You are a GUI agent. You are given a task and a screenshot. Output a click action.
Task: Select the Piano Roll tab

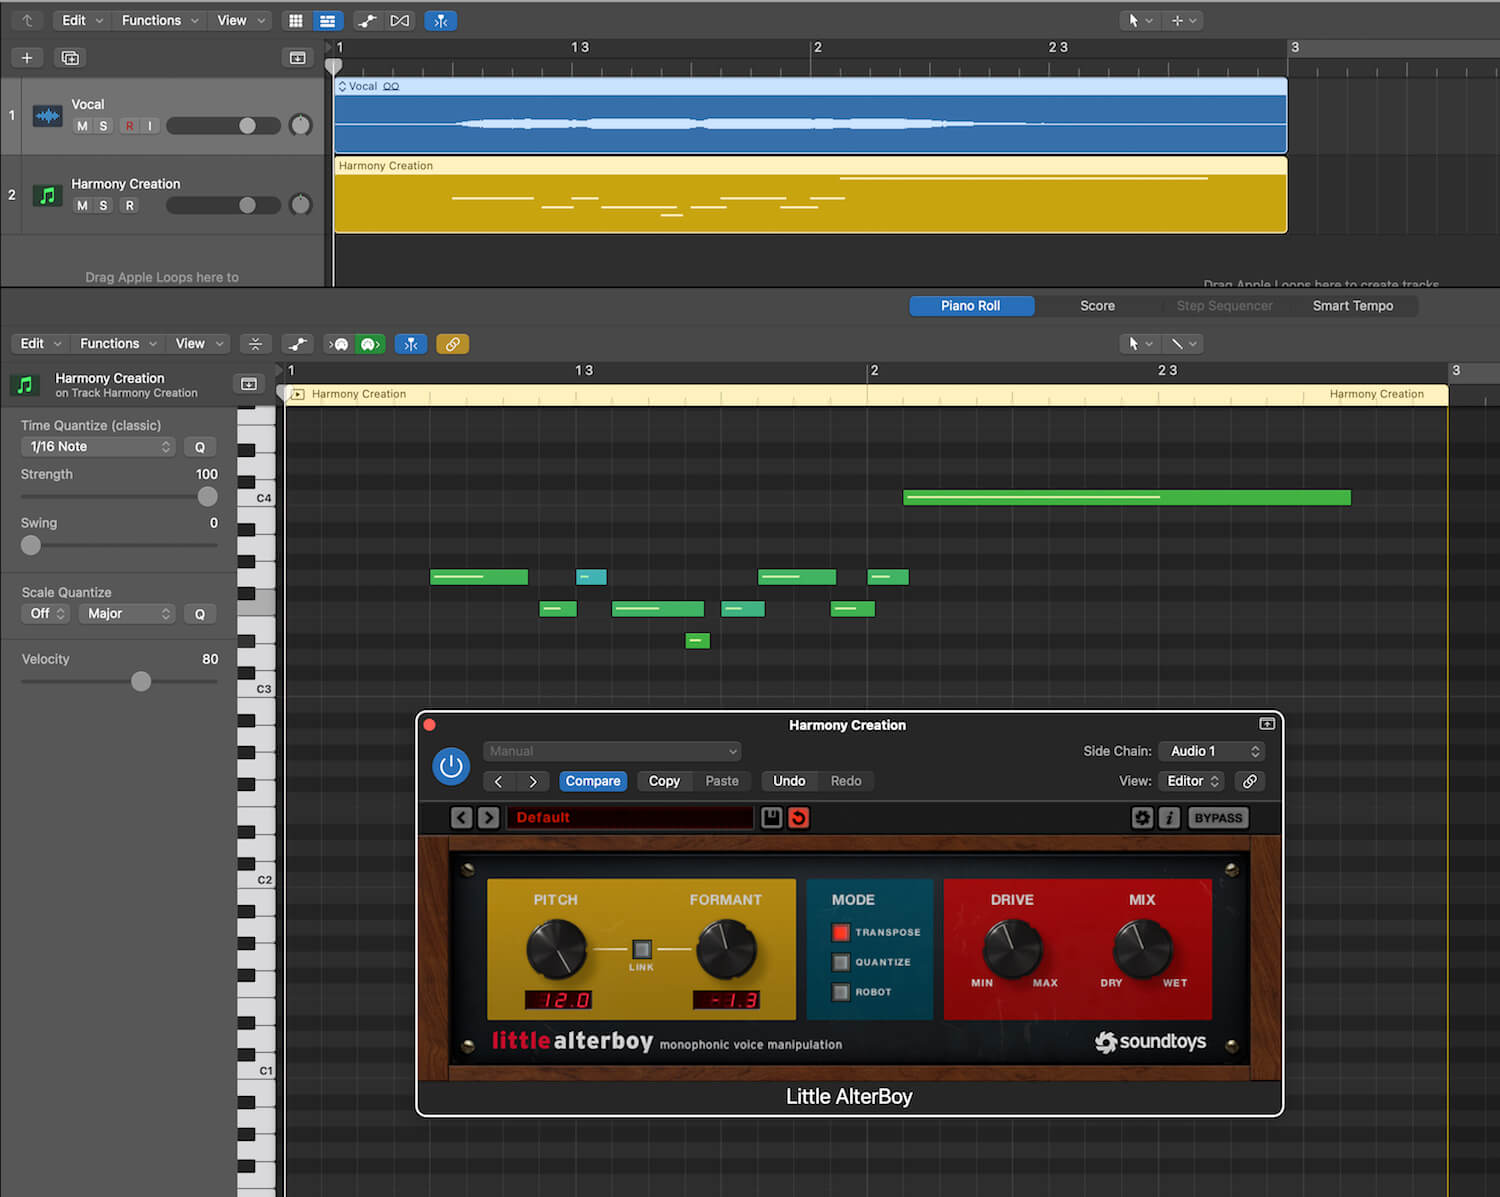[x=971, y=306]
